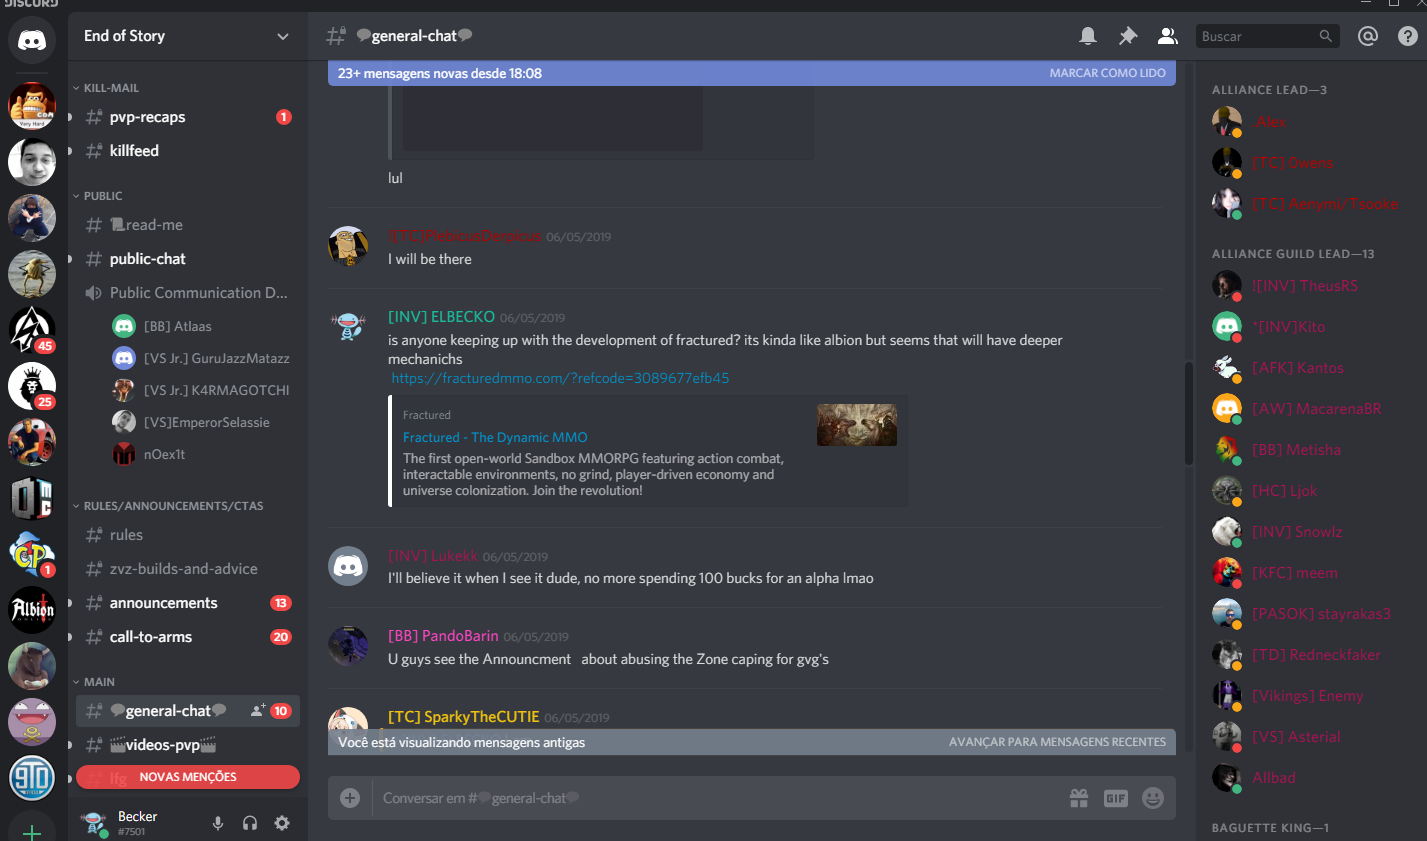The width and height of the screenshot is (1427, 841).
Task: Click [INV] Lukekk username
Action: click(x=433, y=556)
